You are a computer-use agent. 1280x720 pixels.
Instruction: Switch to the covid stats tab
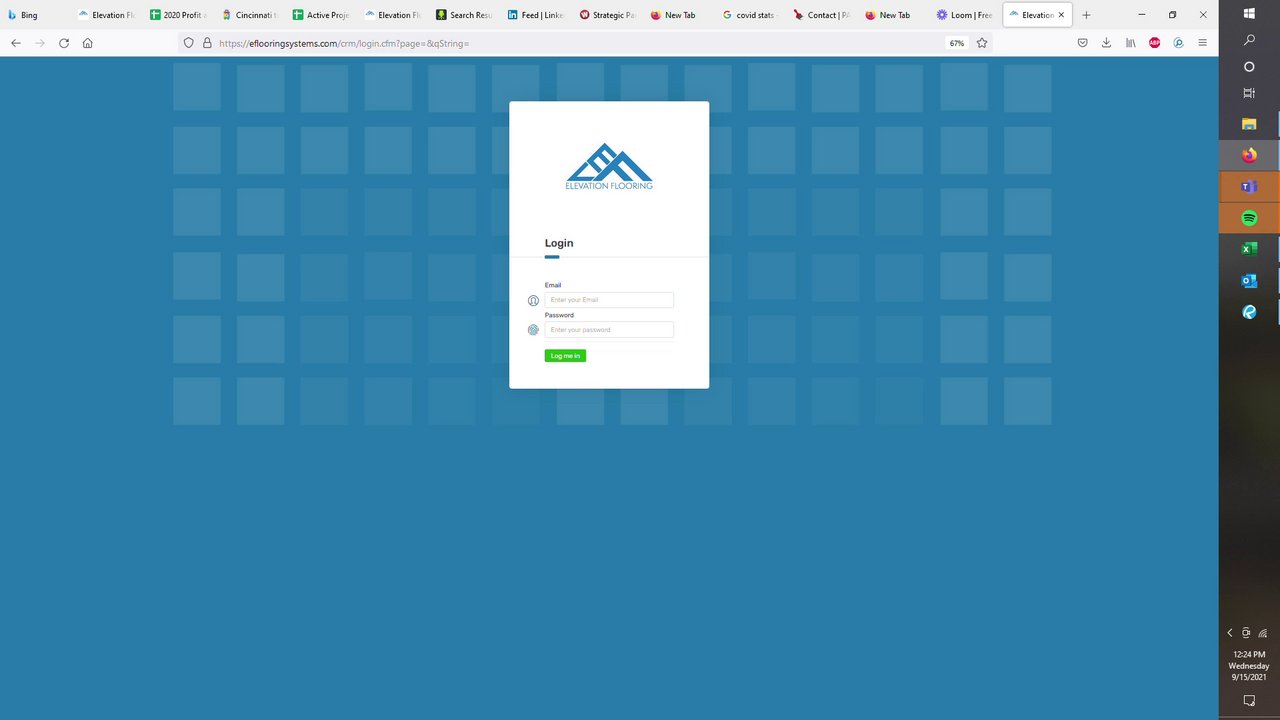[750, 15]
